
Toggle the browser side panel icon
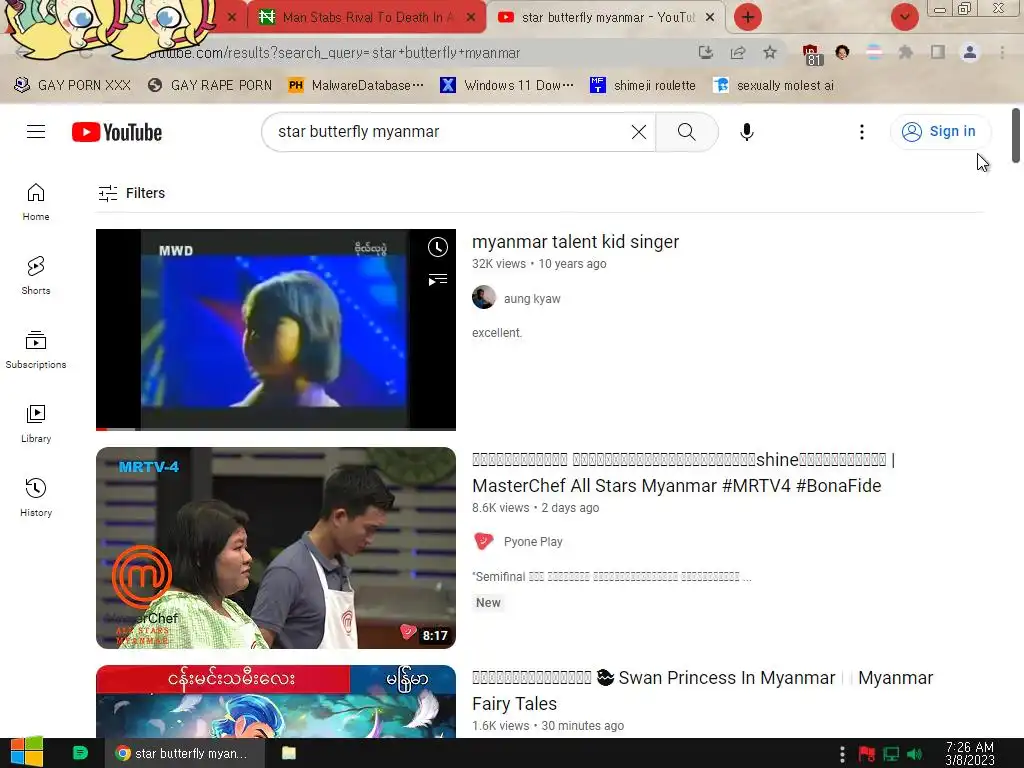pyautogui.click(x=938, y=52)
